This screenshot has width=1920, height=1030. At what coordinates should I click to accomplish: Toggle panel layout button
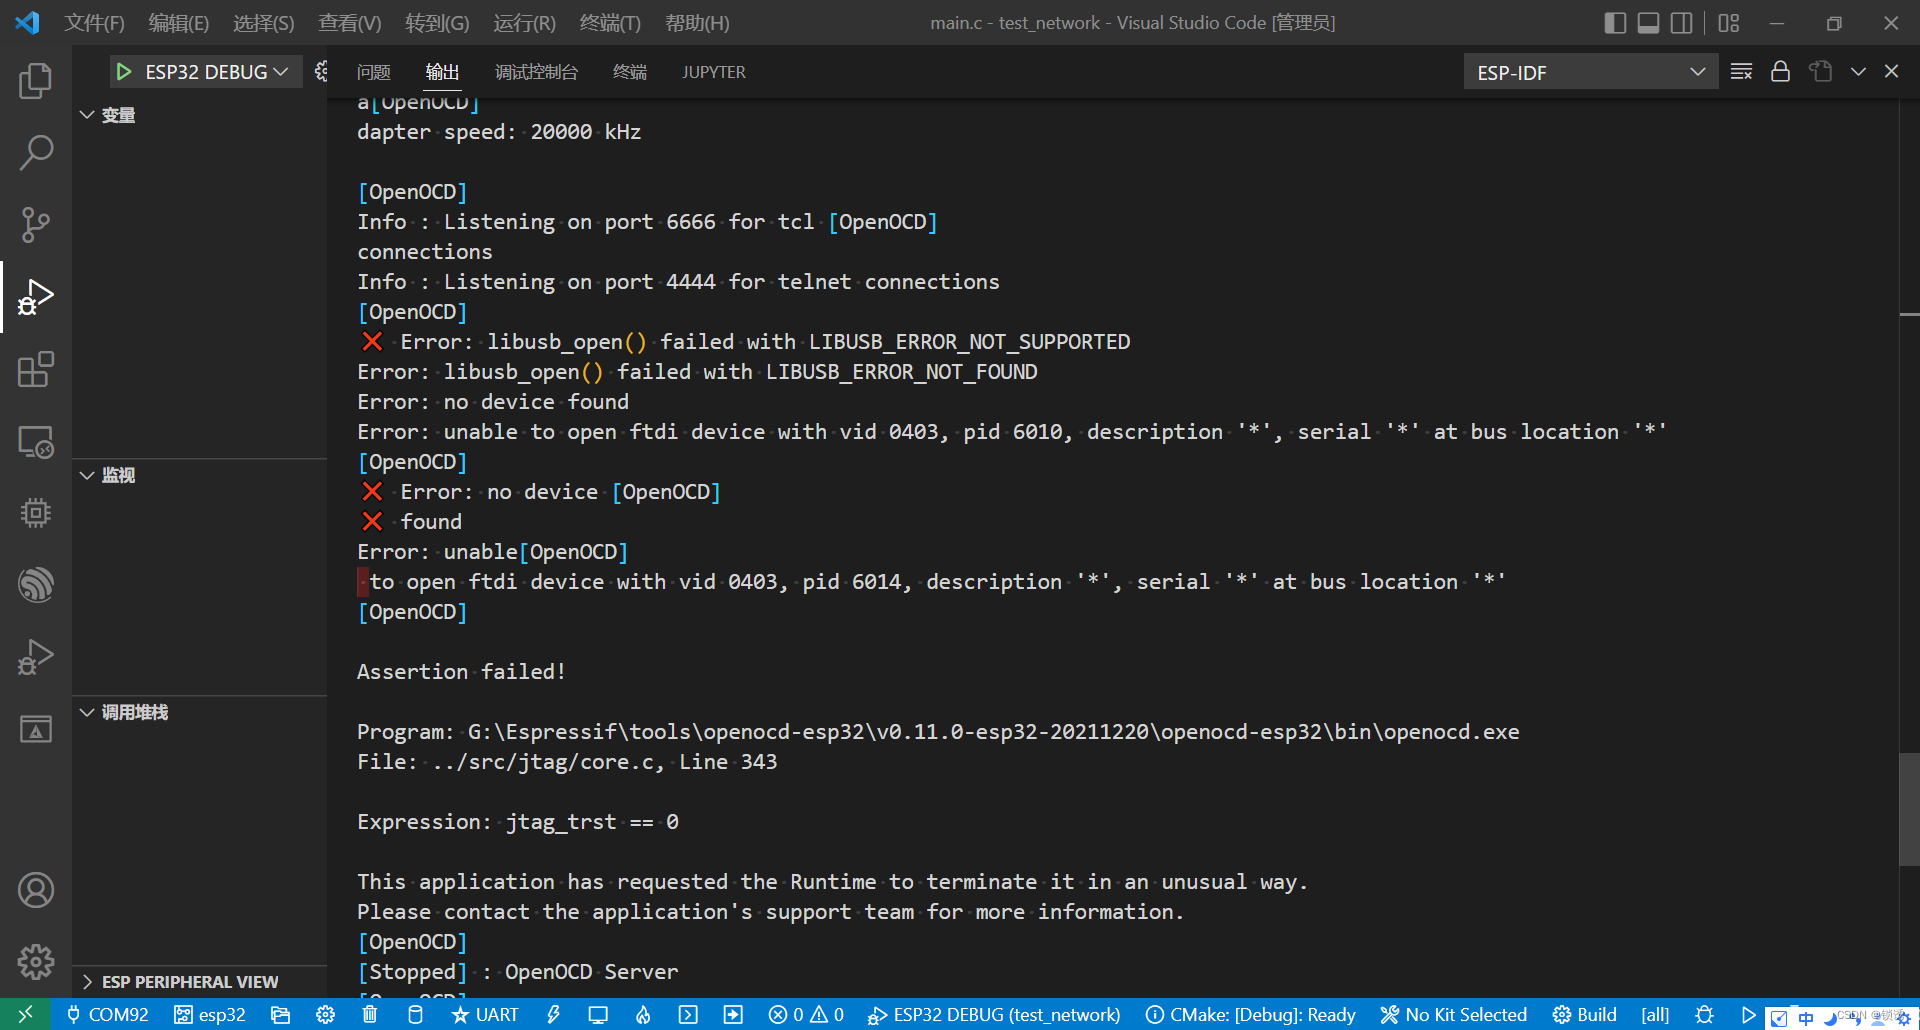coord(1648,23)
